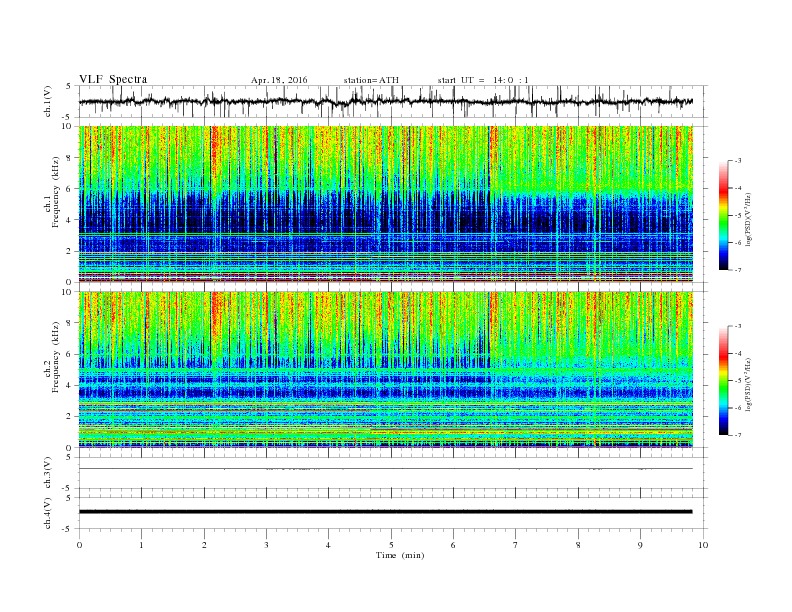Click inside the ch.1 spectrogram panel

point(385,204)
